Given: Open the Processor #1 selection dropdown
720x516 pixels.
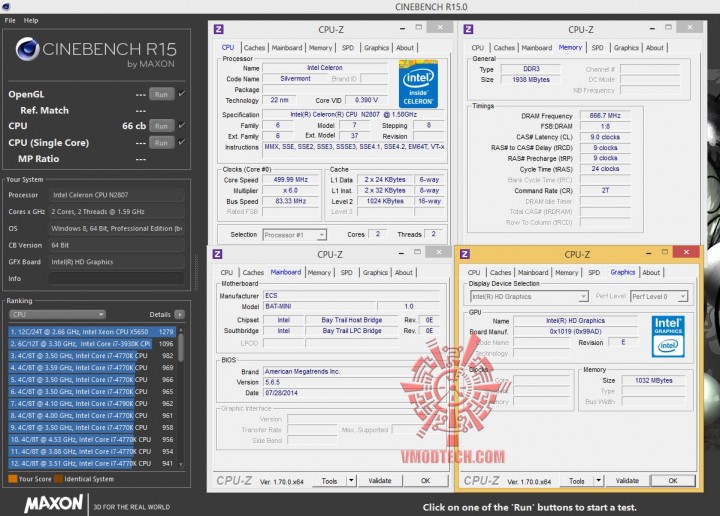Looking at the screenshot, I should click(294, 235).
